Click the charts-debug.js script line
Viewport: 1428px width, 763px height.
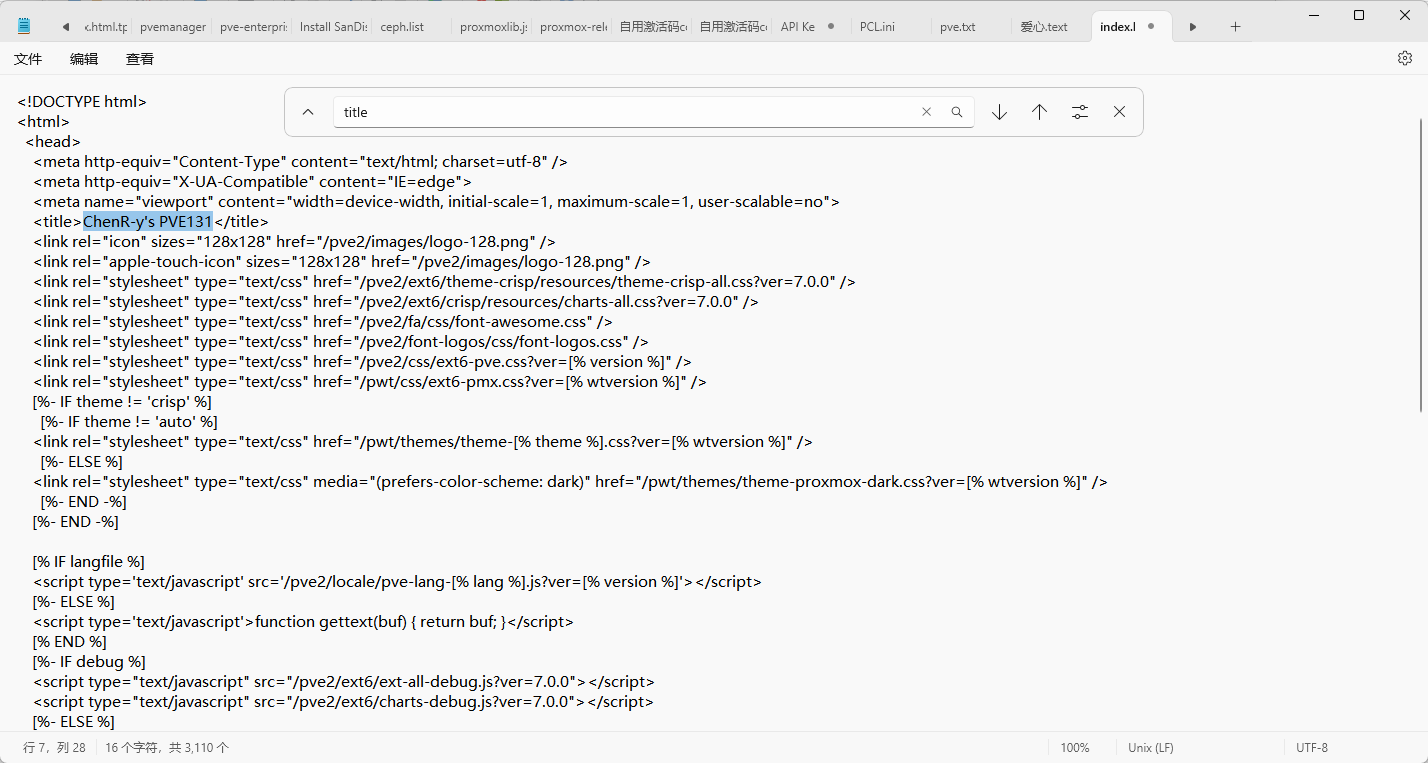click(x=343, y=701)
